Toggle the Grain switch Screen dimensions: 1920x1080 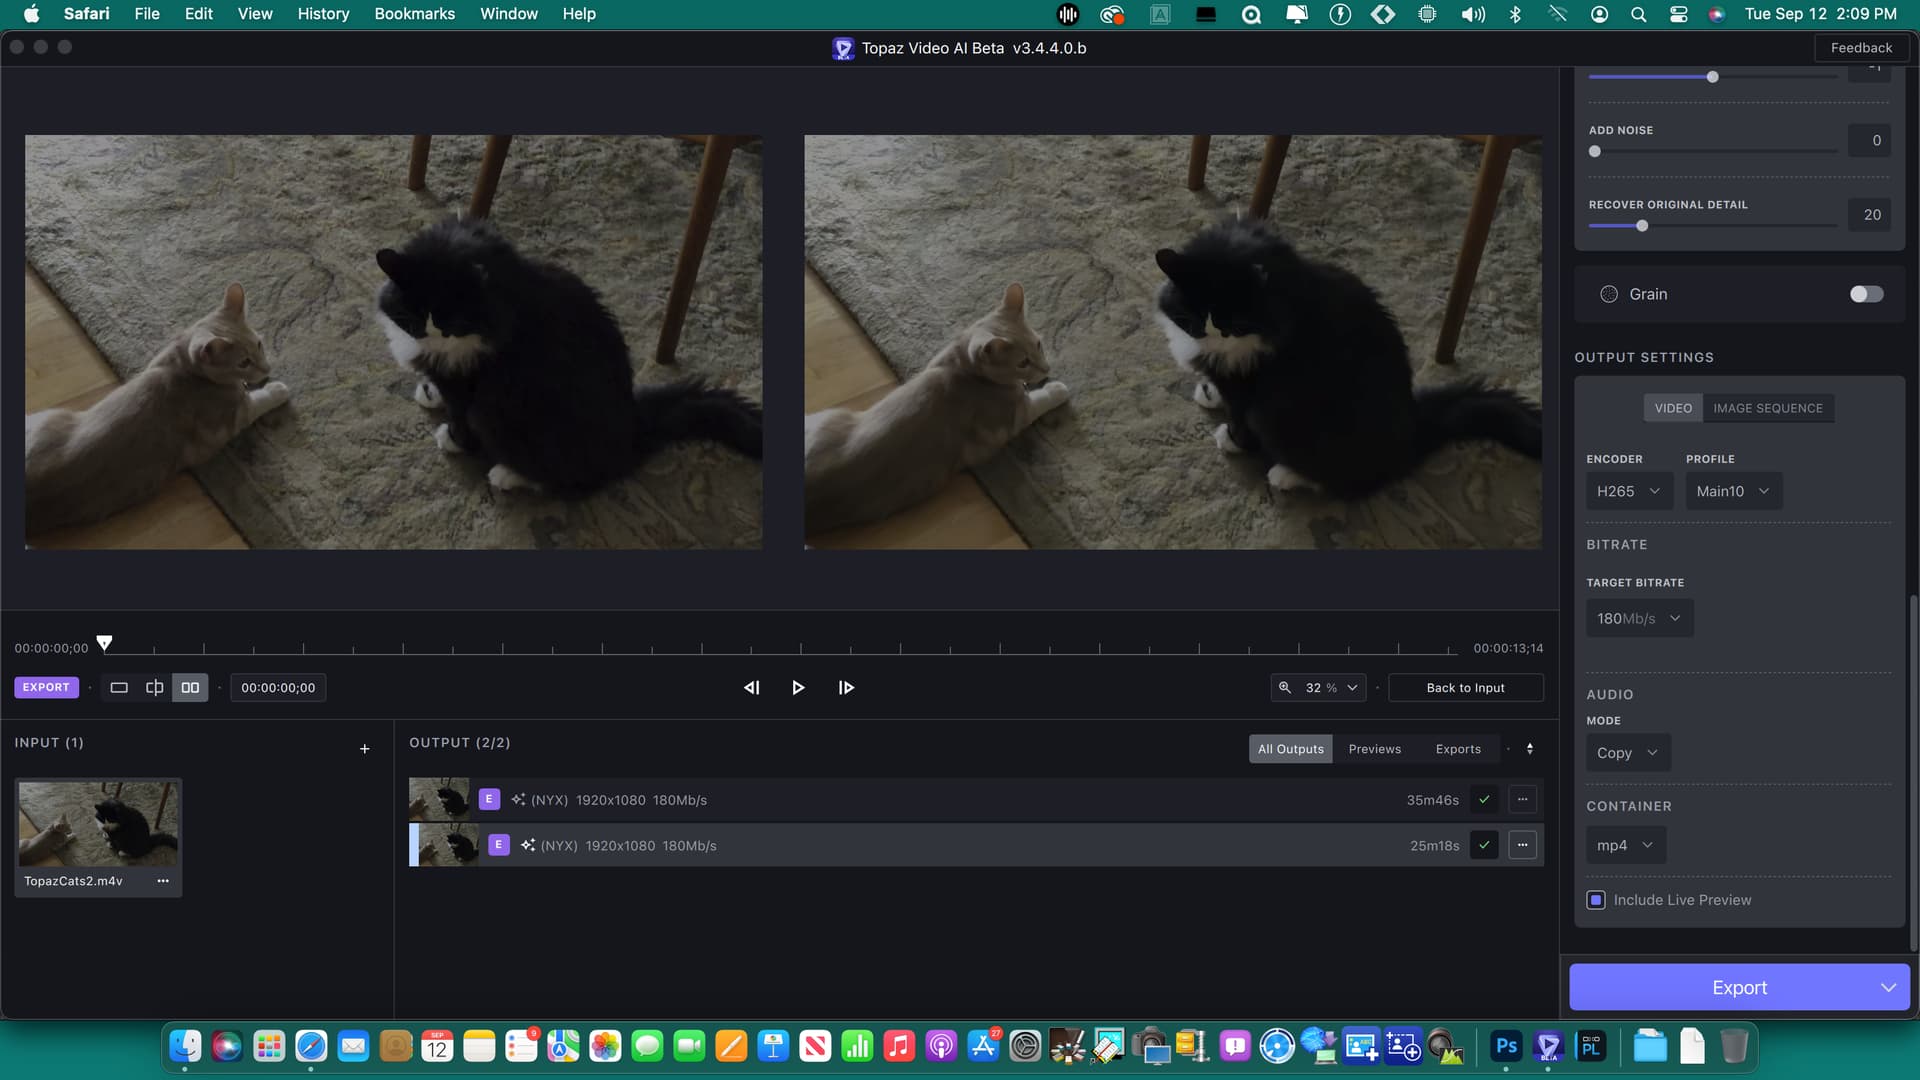[1866, 294]
